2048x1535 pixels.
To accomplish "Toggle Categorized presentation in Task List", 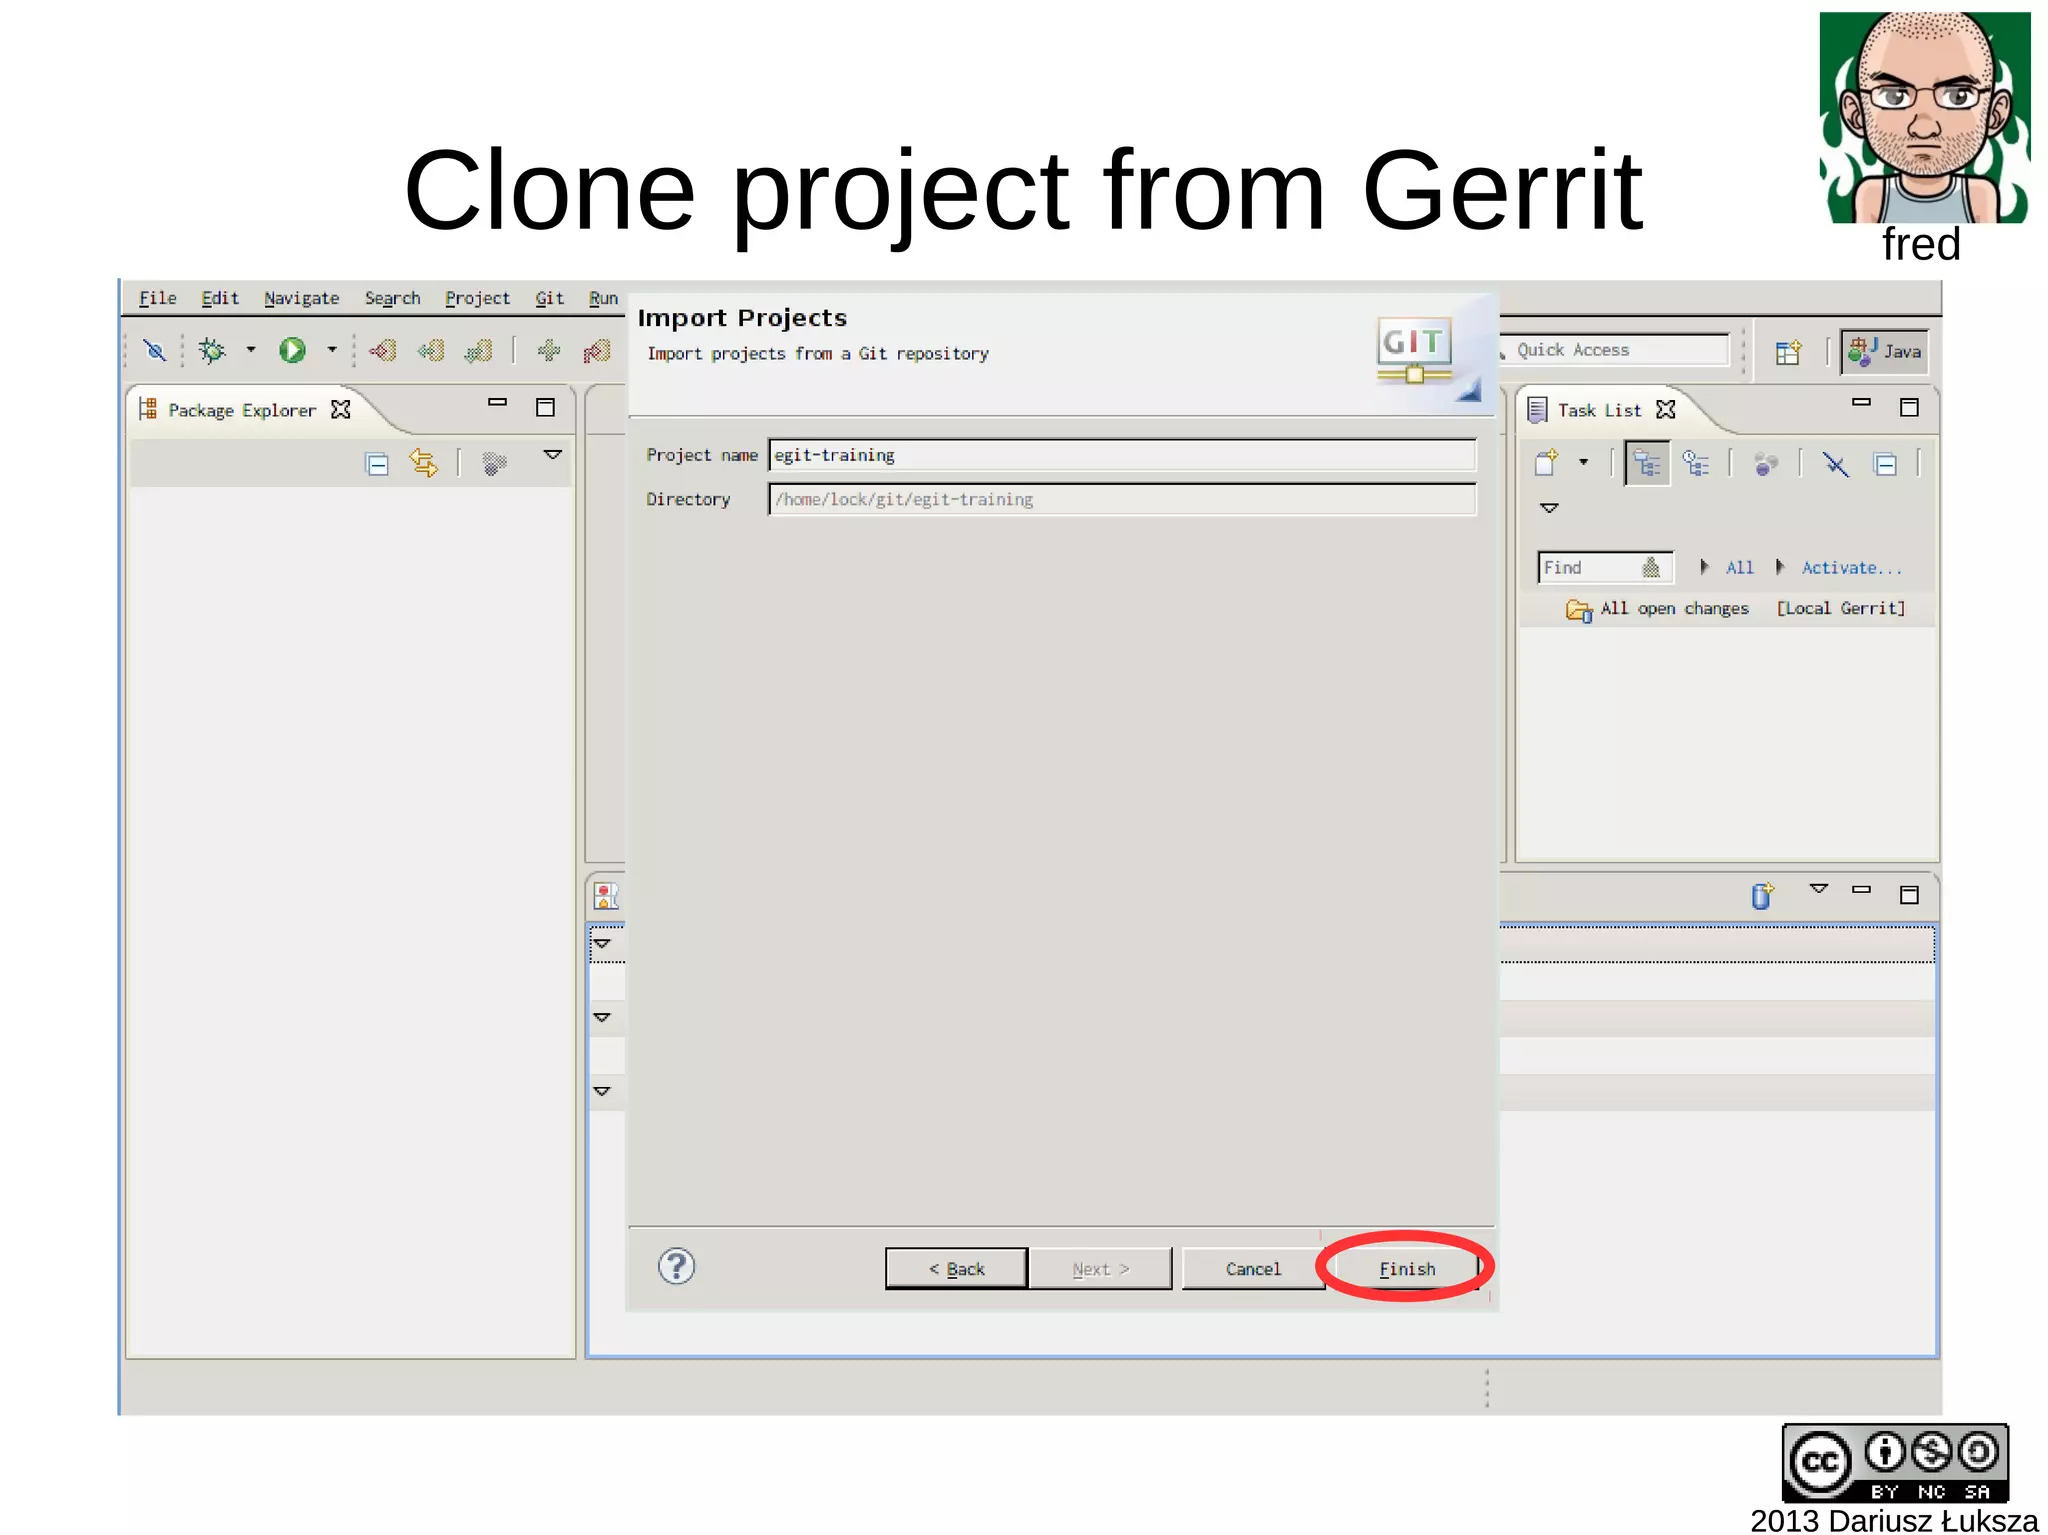I will (1647, 464).
